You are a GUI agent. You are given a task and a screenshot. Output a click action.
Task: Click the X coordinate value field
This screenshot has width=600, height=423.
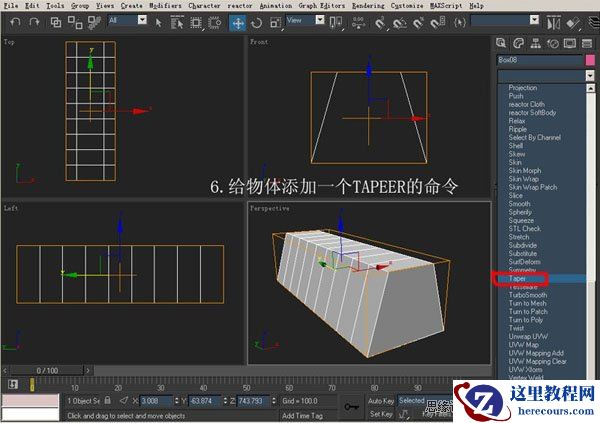click(x=156, y=401)
